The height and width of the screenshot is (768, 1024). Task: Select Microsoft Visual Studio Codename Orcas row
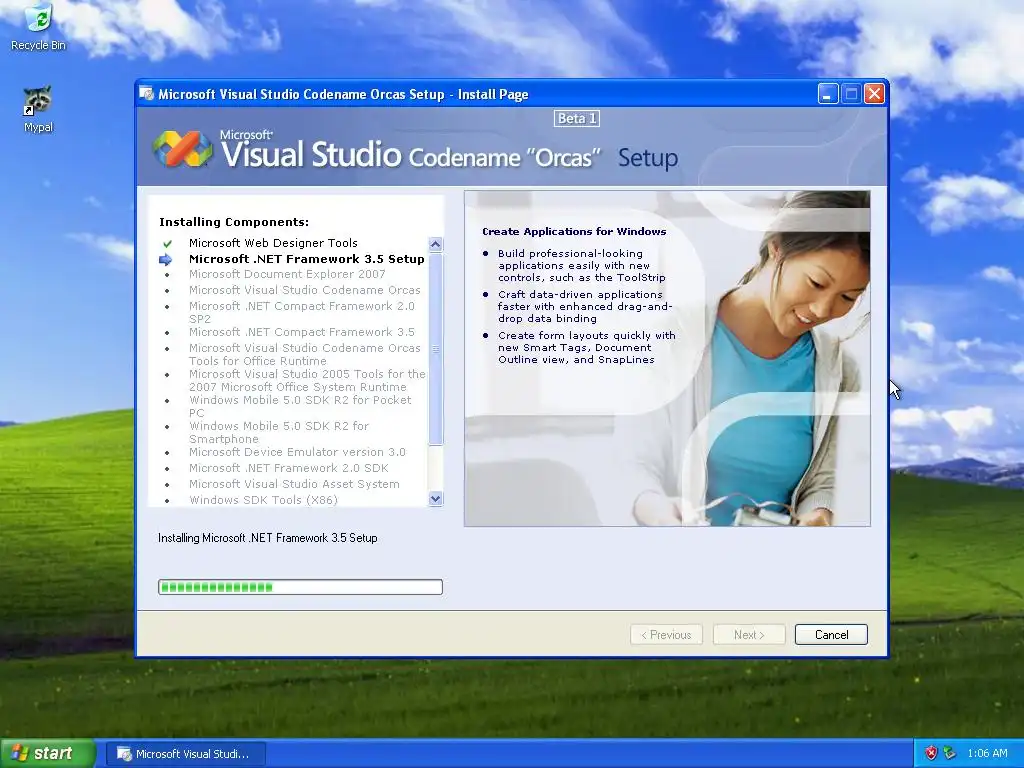[304, 290]
